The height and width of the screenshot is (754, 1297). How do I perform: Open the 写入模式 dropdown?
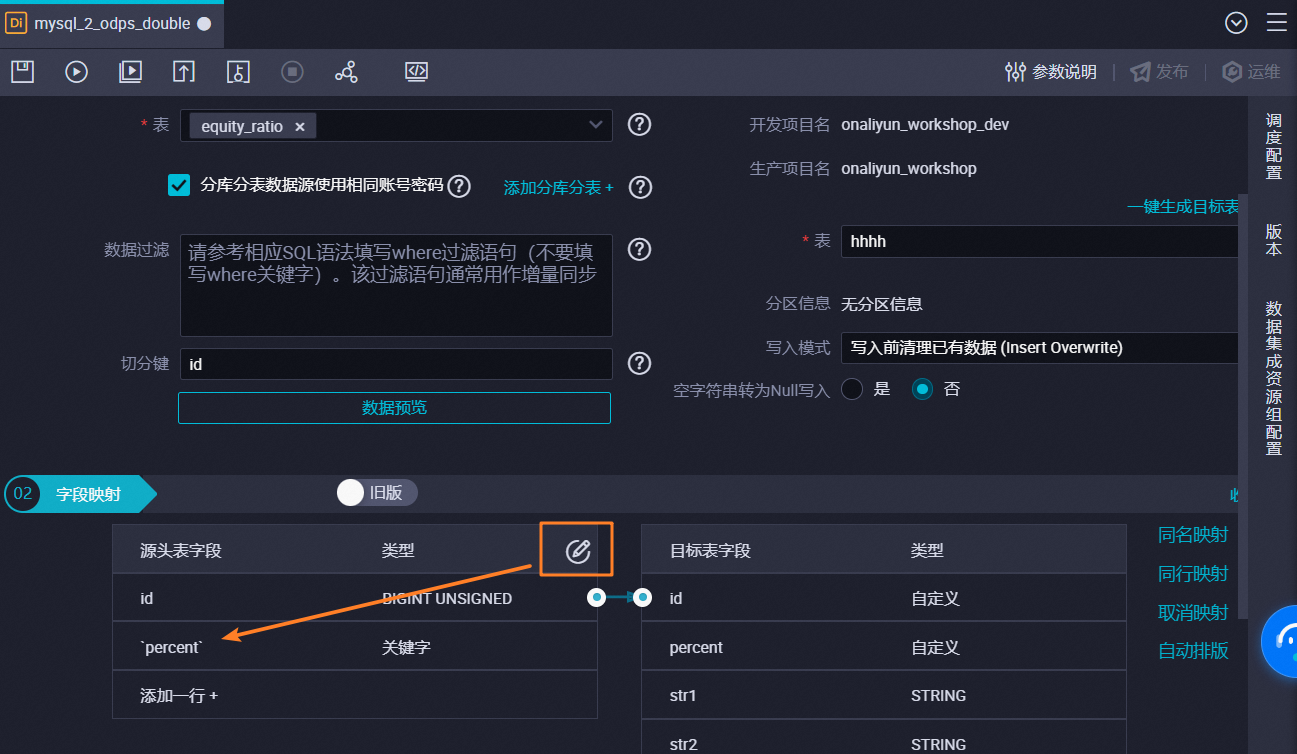(x=1040, y=347)
